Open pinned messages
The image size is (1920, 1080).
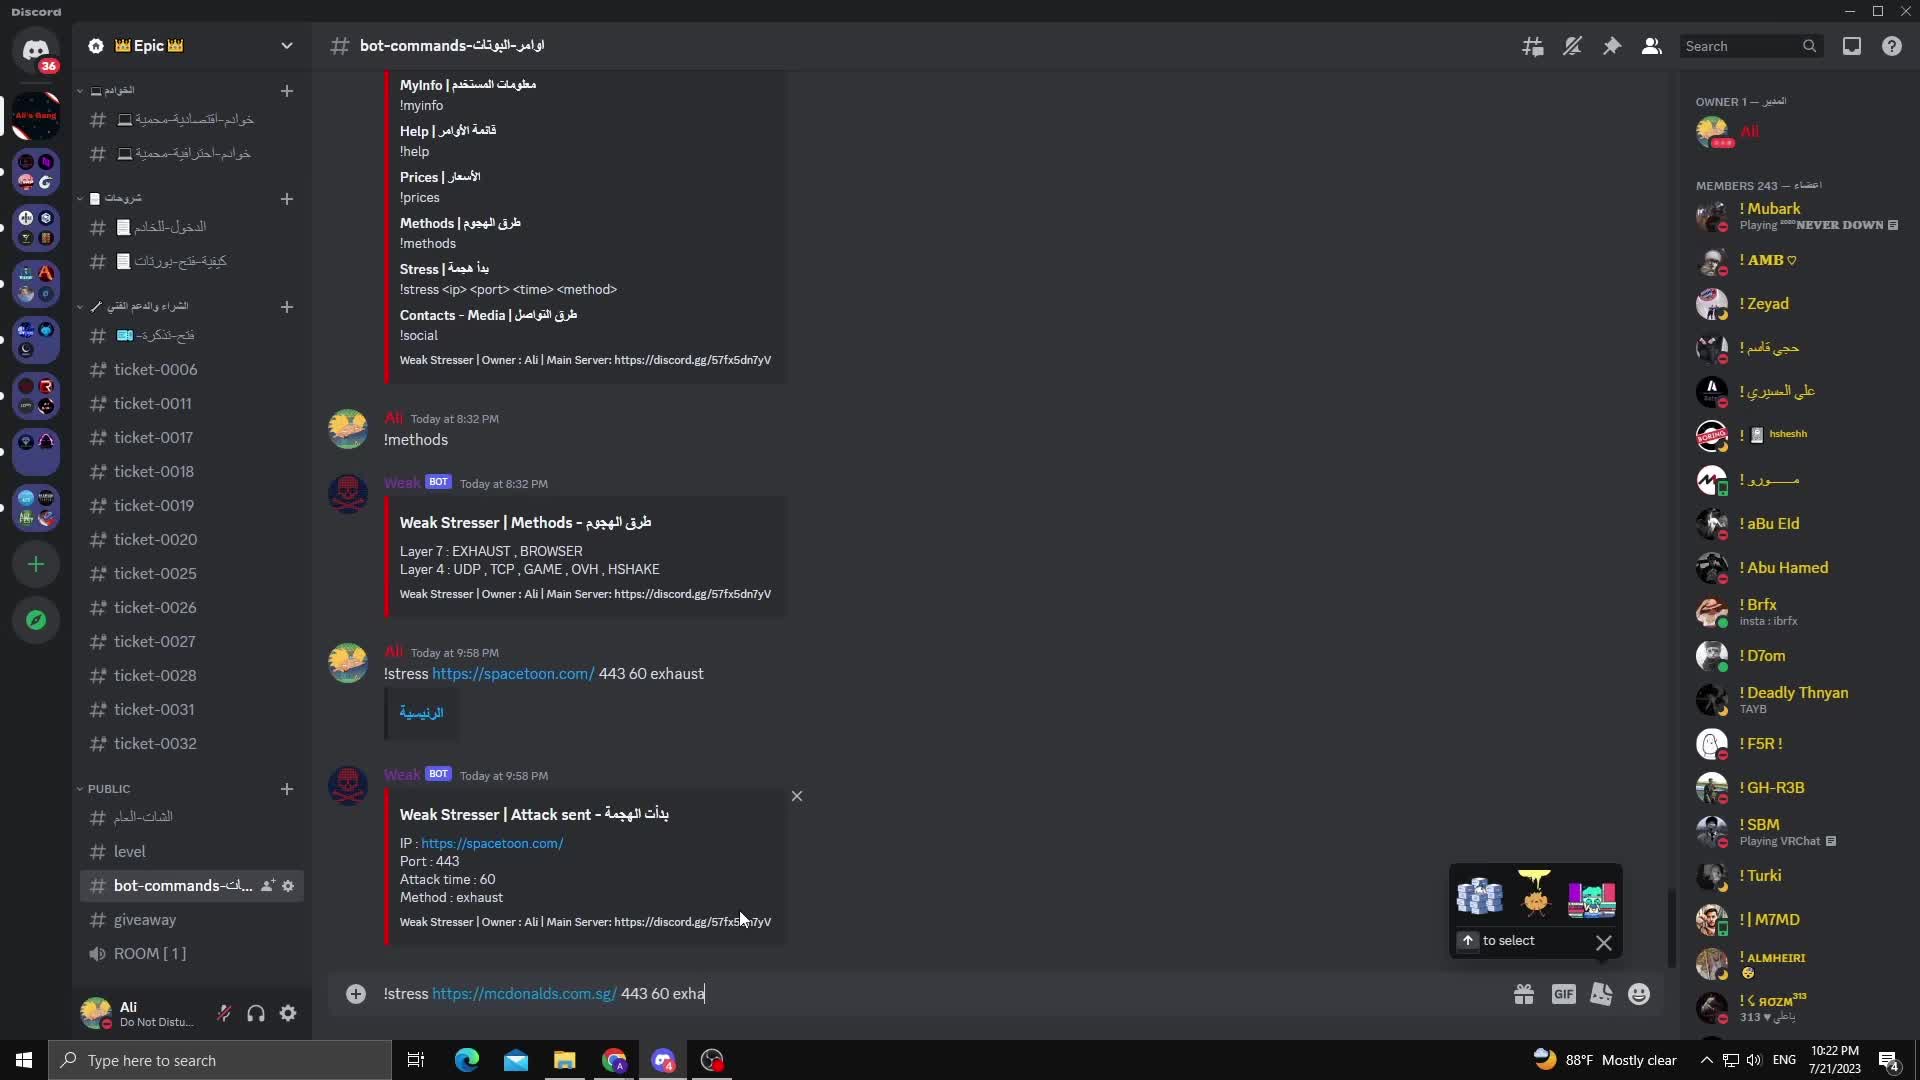click(1612, 46)
